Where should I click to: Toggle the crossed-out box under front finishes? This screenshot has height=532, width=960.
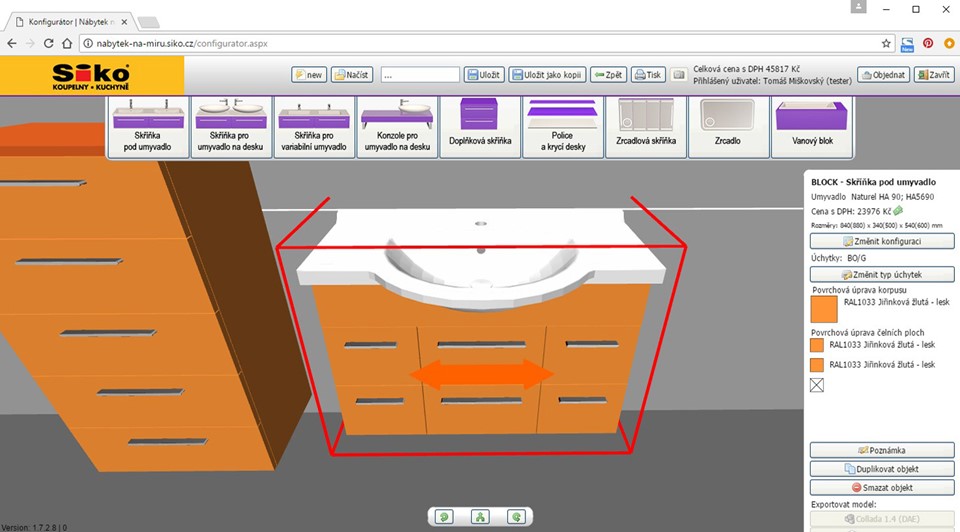point(817,385)
